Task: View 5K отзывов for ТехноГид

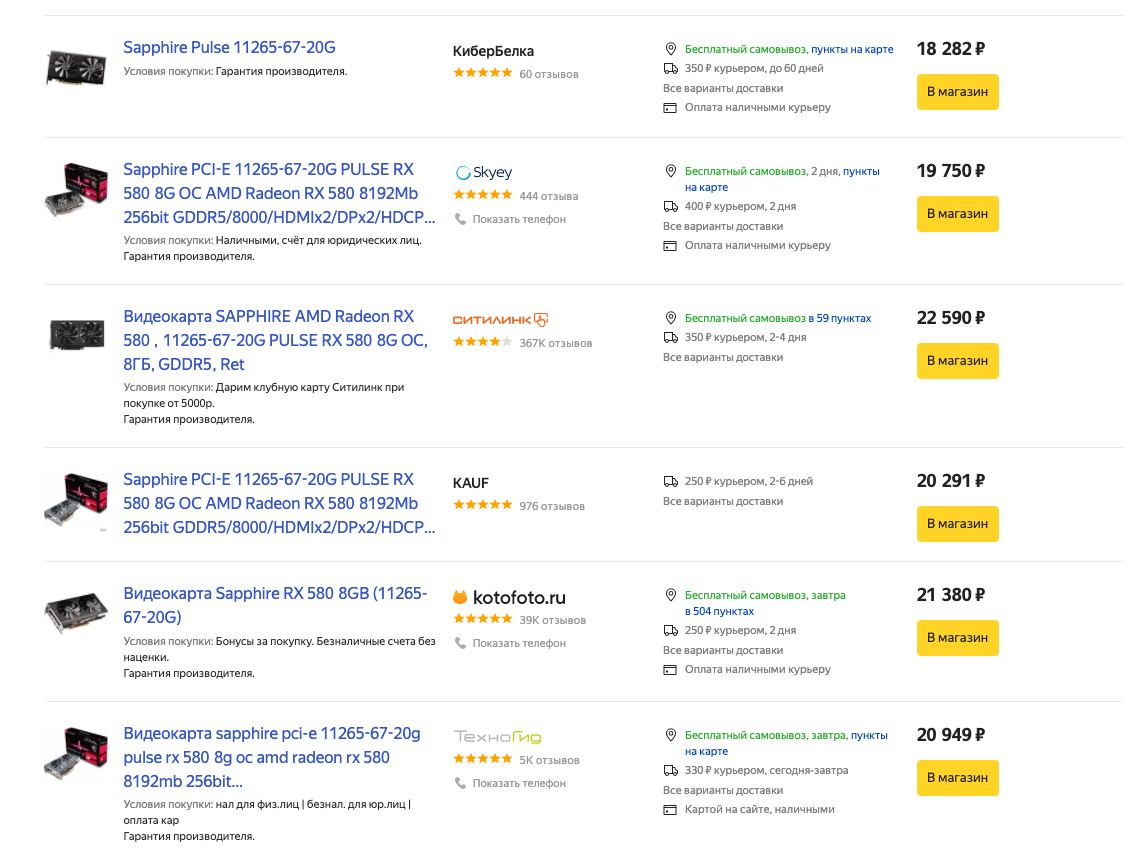Action: point(549,760)
